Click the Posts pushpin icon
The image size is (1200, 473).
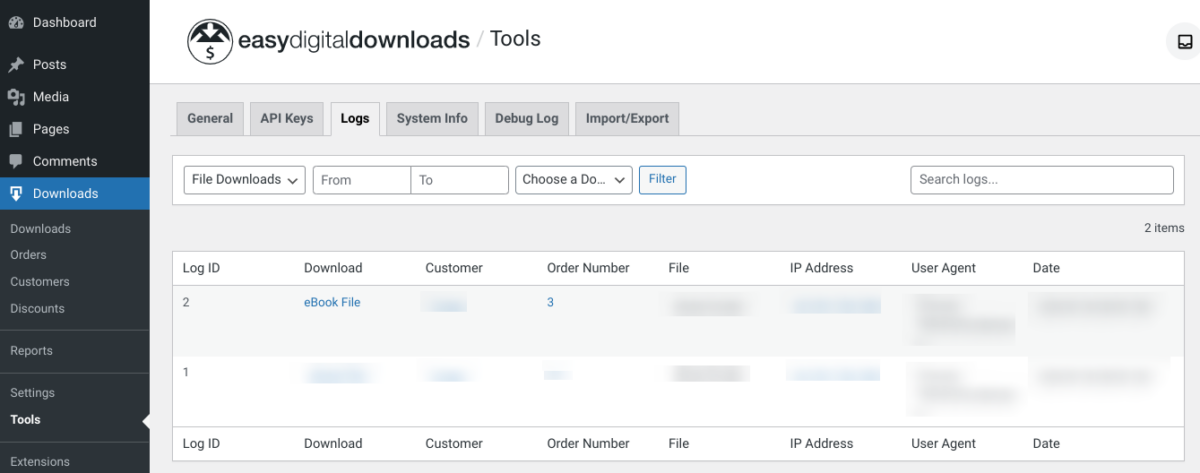point(16,65)
